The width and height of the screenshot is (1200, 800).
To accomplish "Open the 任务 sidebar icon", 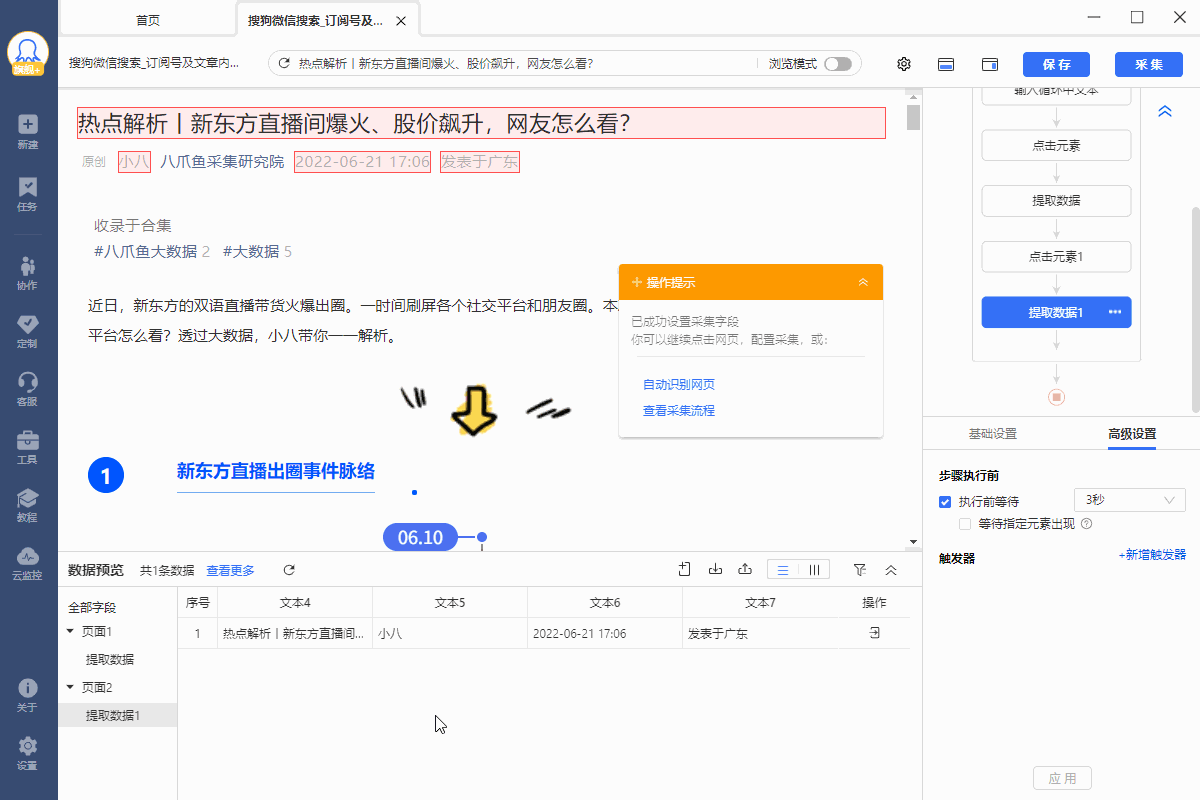I will (28, 194).
